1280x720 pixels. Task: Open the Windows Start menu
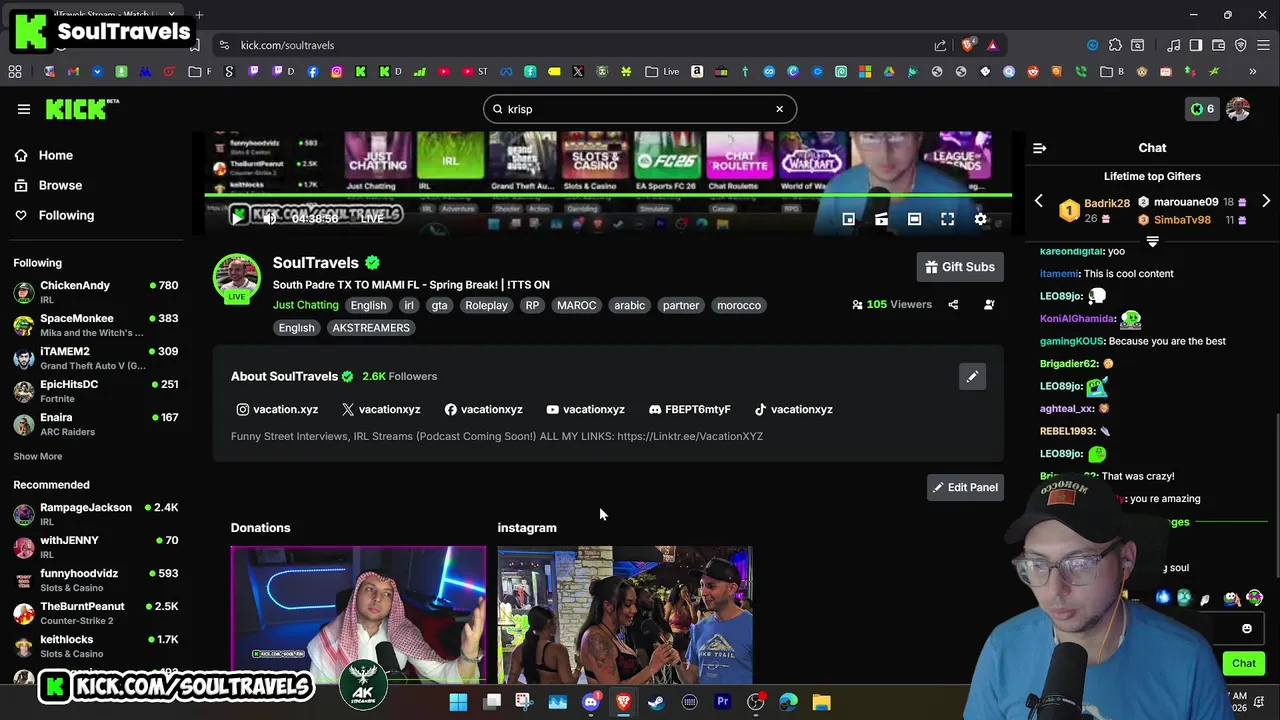458,702
